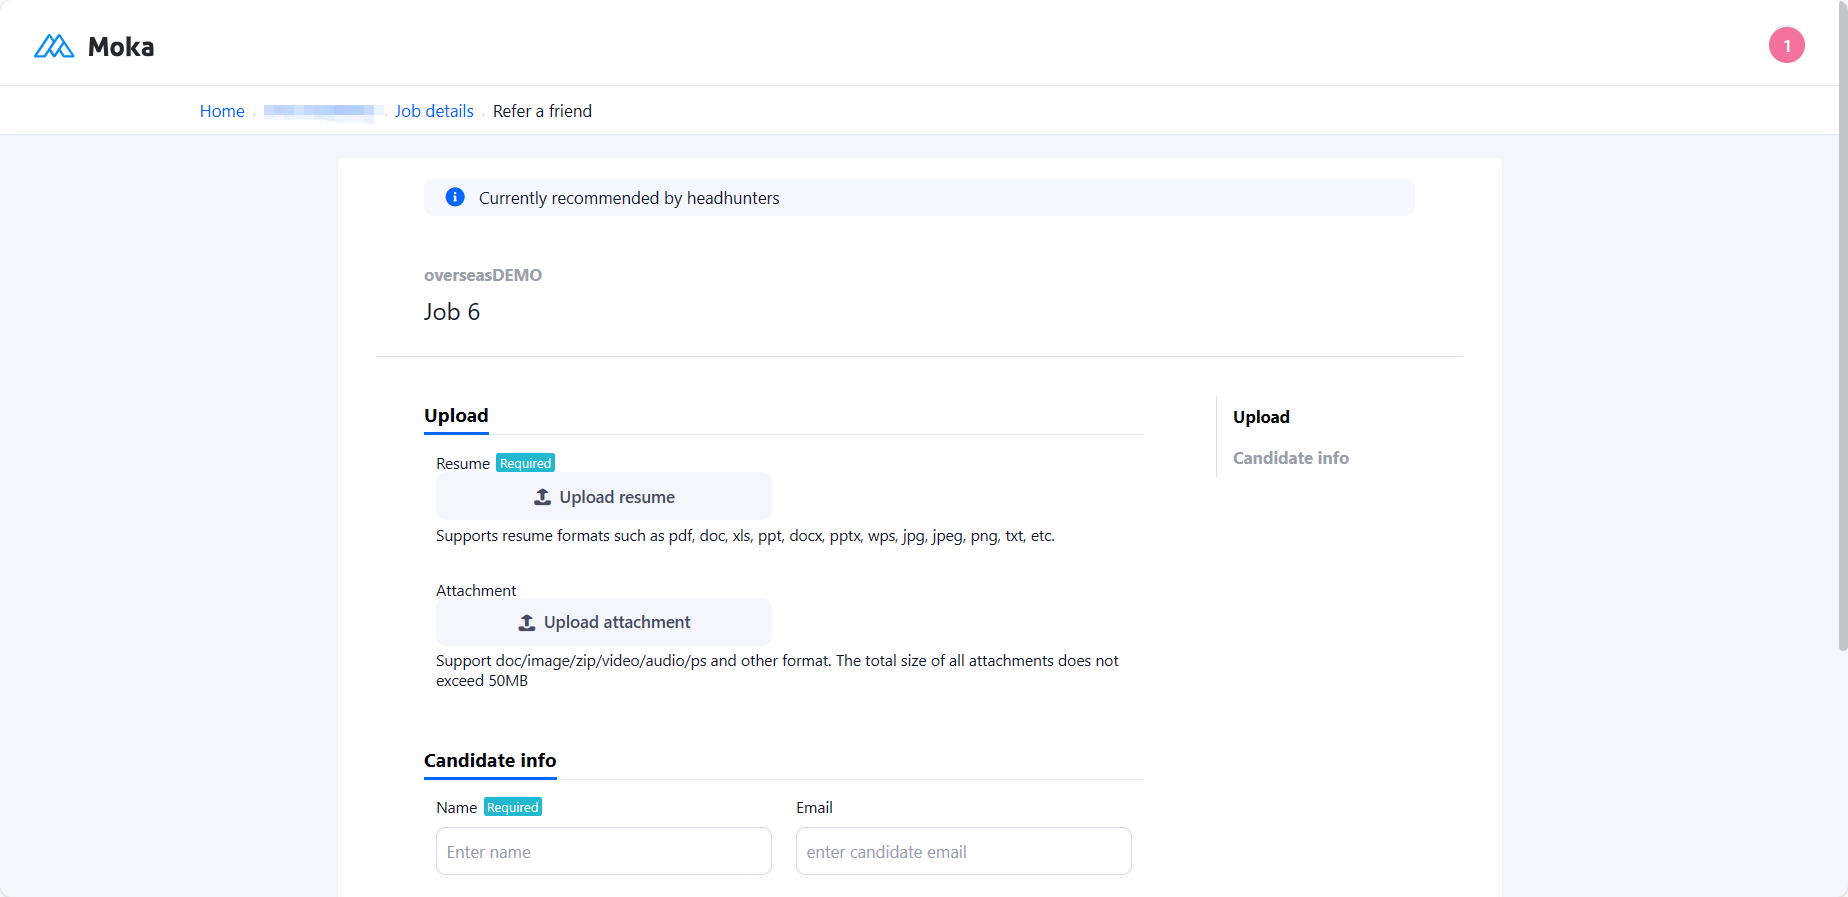The image size is (1848, 897).
Task: Jump to Upload in the right sidebar
Action: click(1261, 417)
